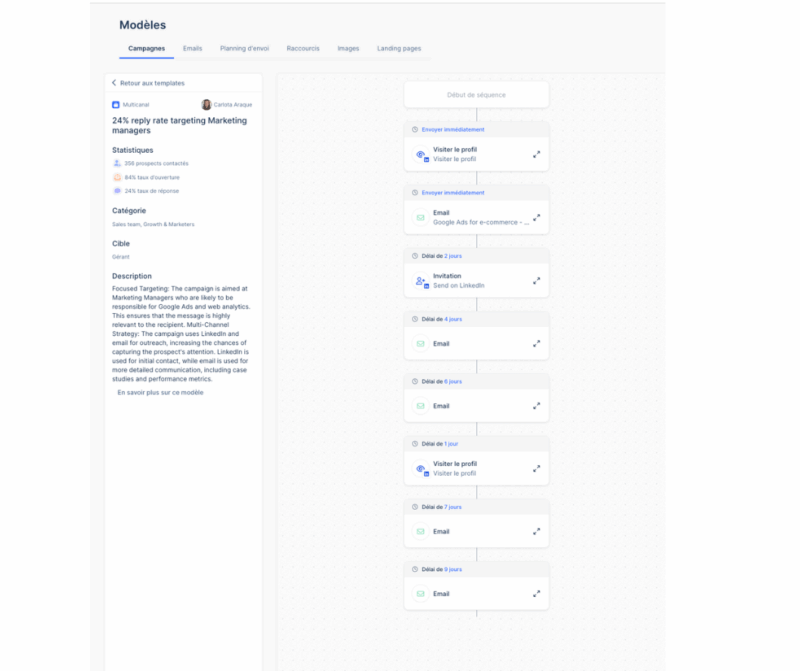Click the envelope icon of the Google Ads email step
Screen dimensions: 800x671
pyautogui.click(x=421, y=217)
